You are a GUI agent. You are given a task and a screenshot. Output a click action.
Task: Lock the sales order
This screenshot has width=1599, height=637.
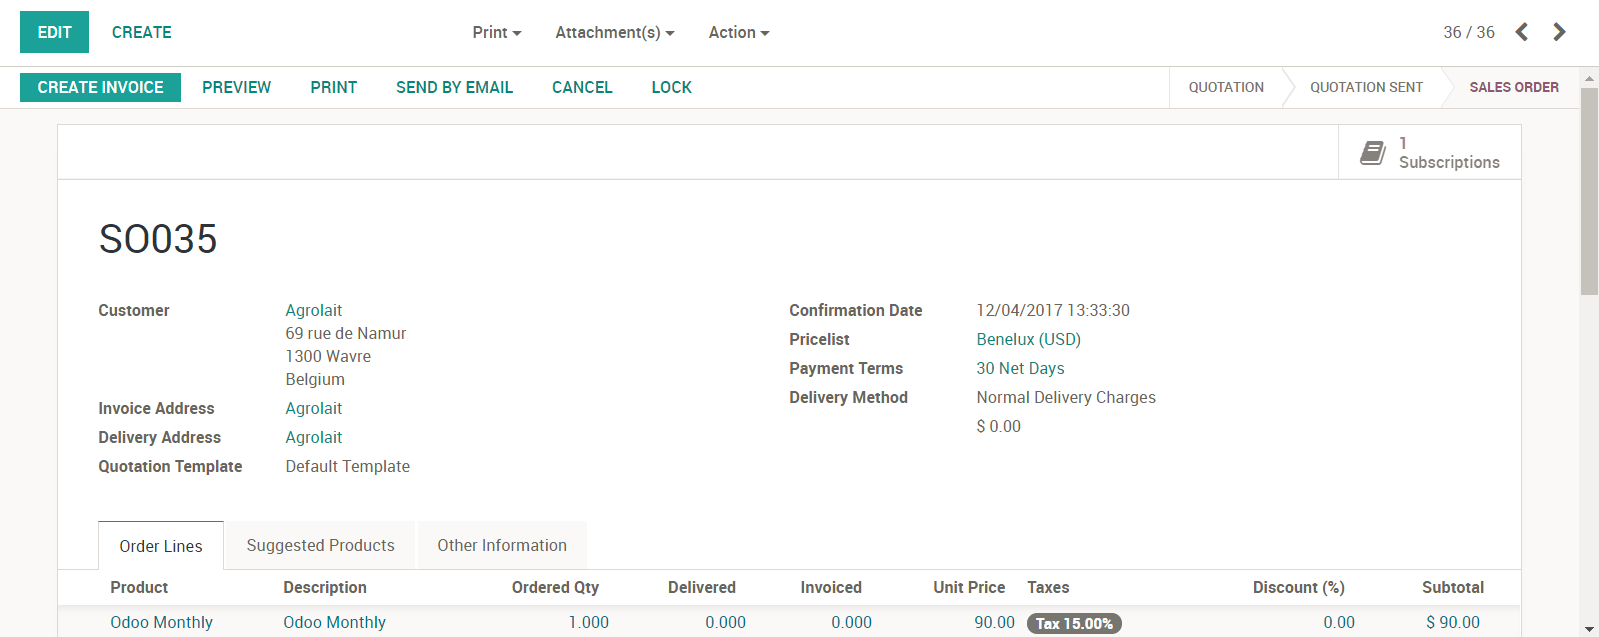(x=671, y=87)
